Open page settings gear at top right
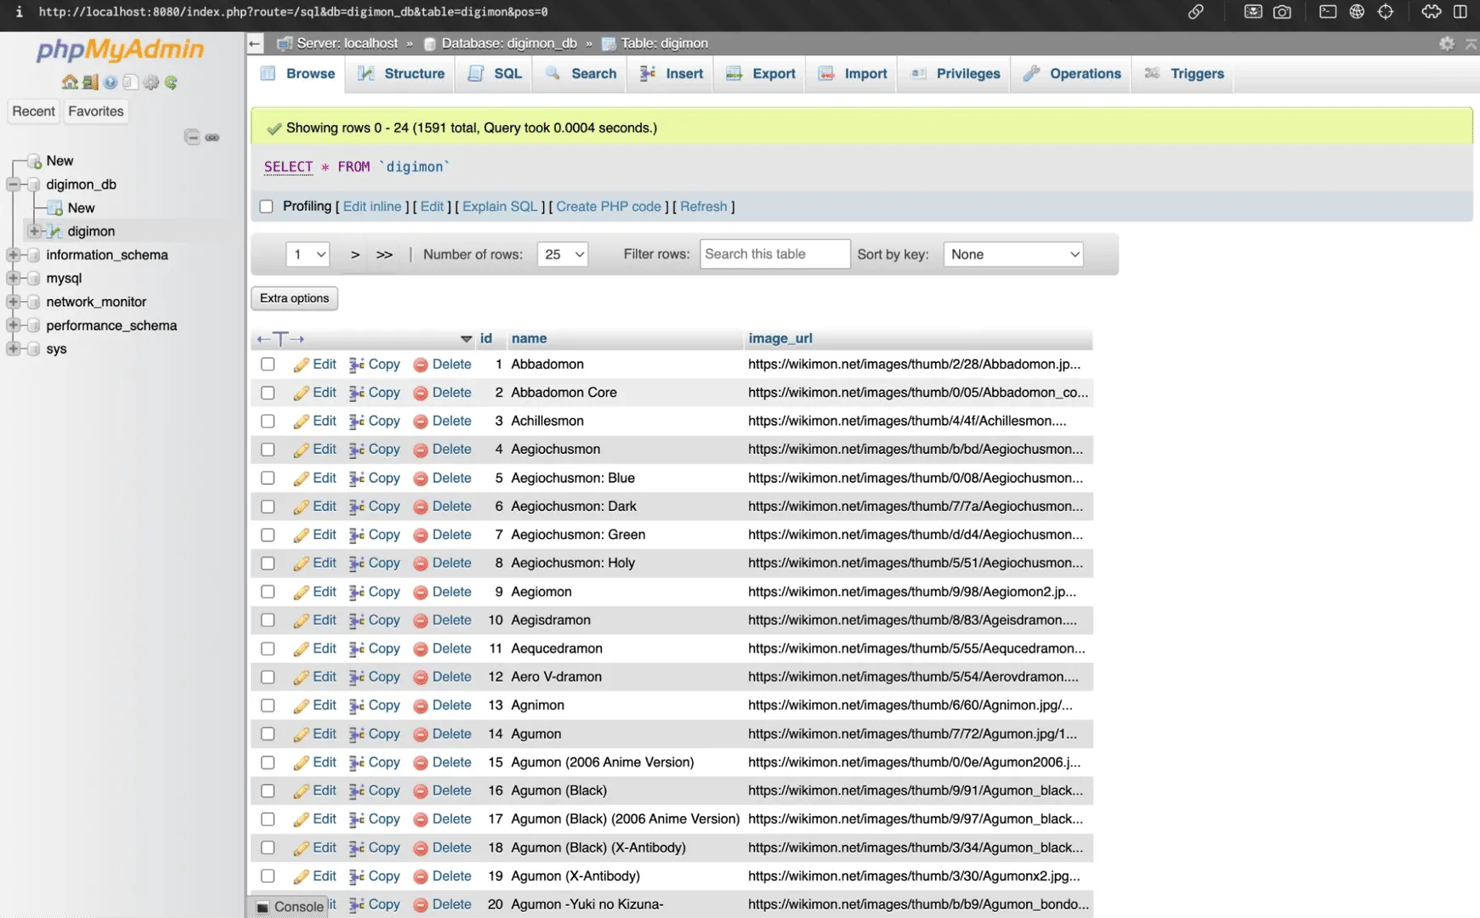The width and height of the screenshot is (1480, 918). tap(1446, 43)
